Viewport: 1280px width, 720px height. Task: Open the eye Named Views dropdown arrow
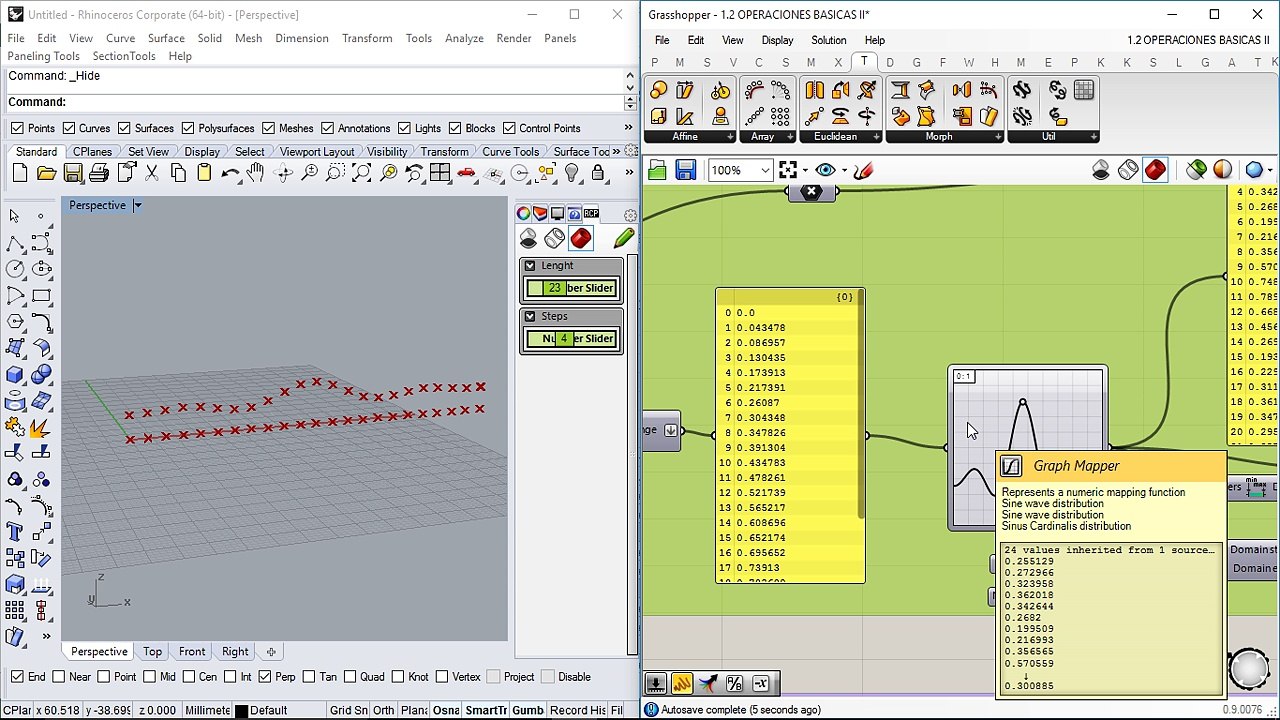click(843, 171)
